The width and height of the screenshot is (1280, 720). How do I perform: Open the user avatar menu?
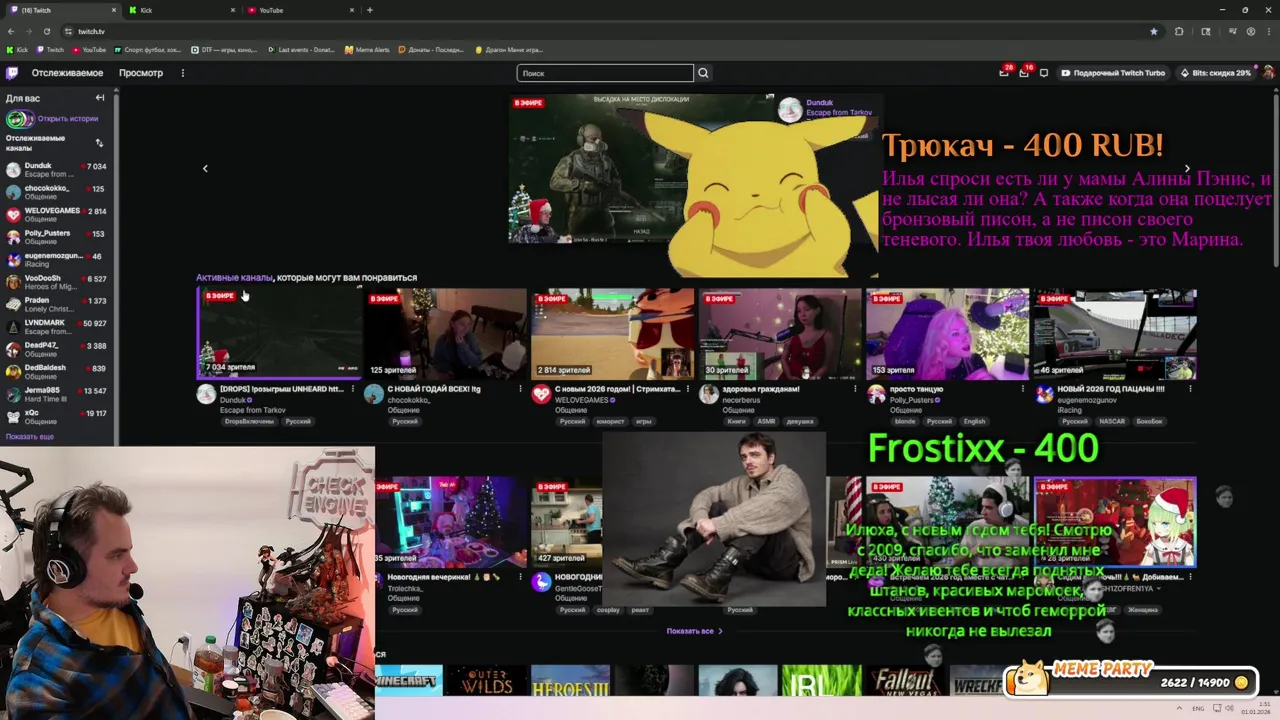[x=1268, y=73]
